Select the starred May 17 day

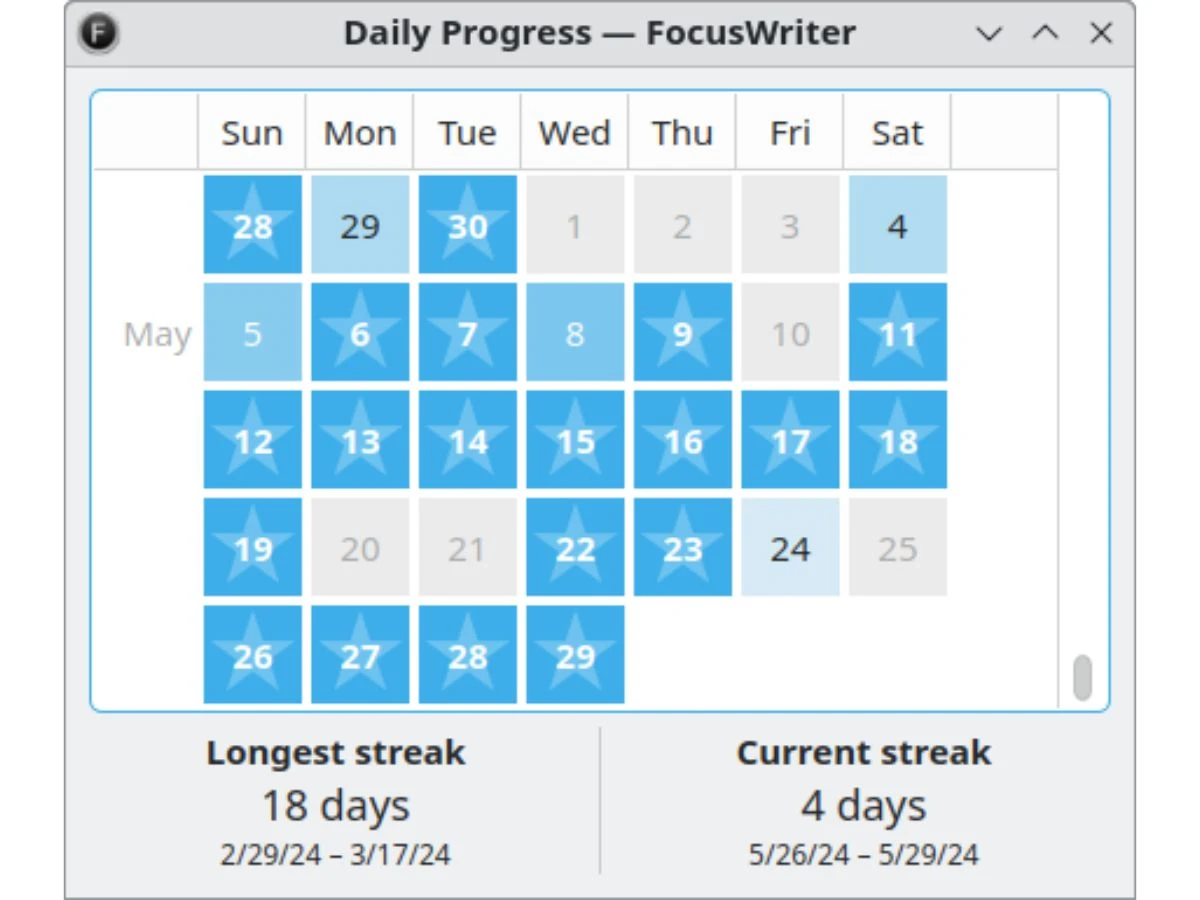(x=790, y=440)
